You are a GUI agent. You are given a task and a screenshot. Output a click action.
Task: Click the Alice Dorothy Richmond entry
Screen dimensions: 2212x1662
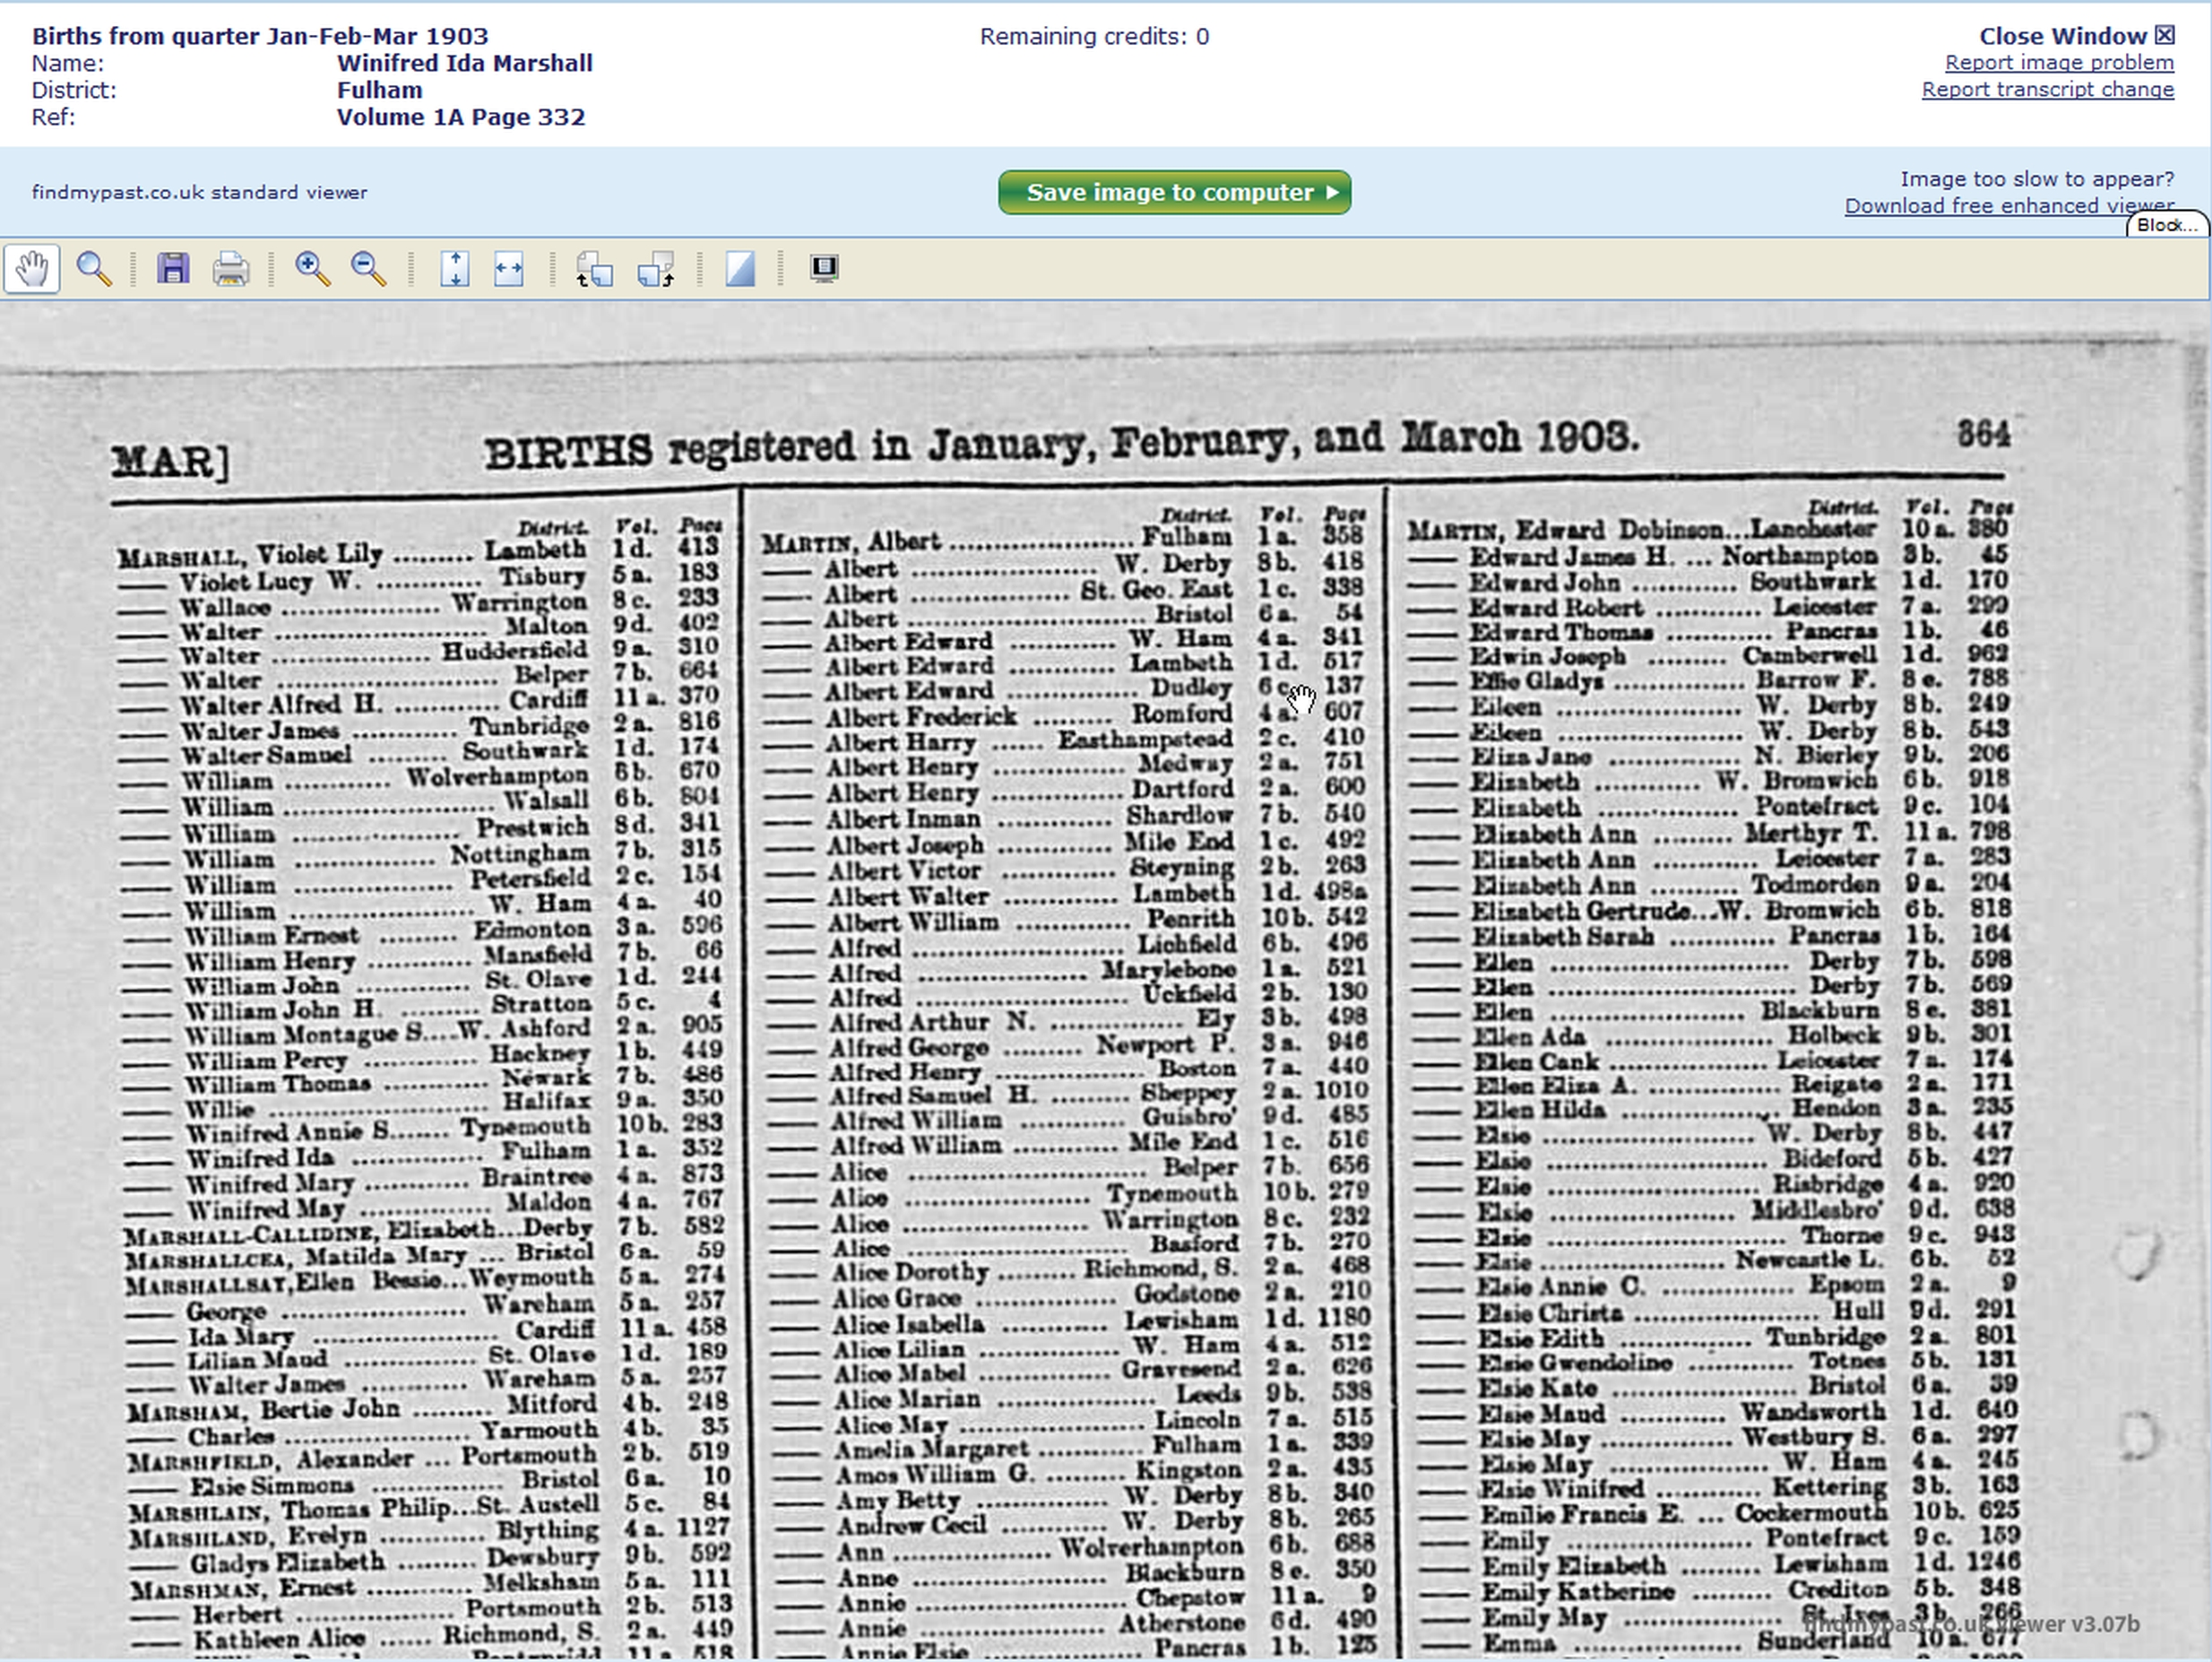(x=1070, y=1270)
